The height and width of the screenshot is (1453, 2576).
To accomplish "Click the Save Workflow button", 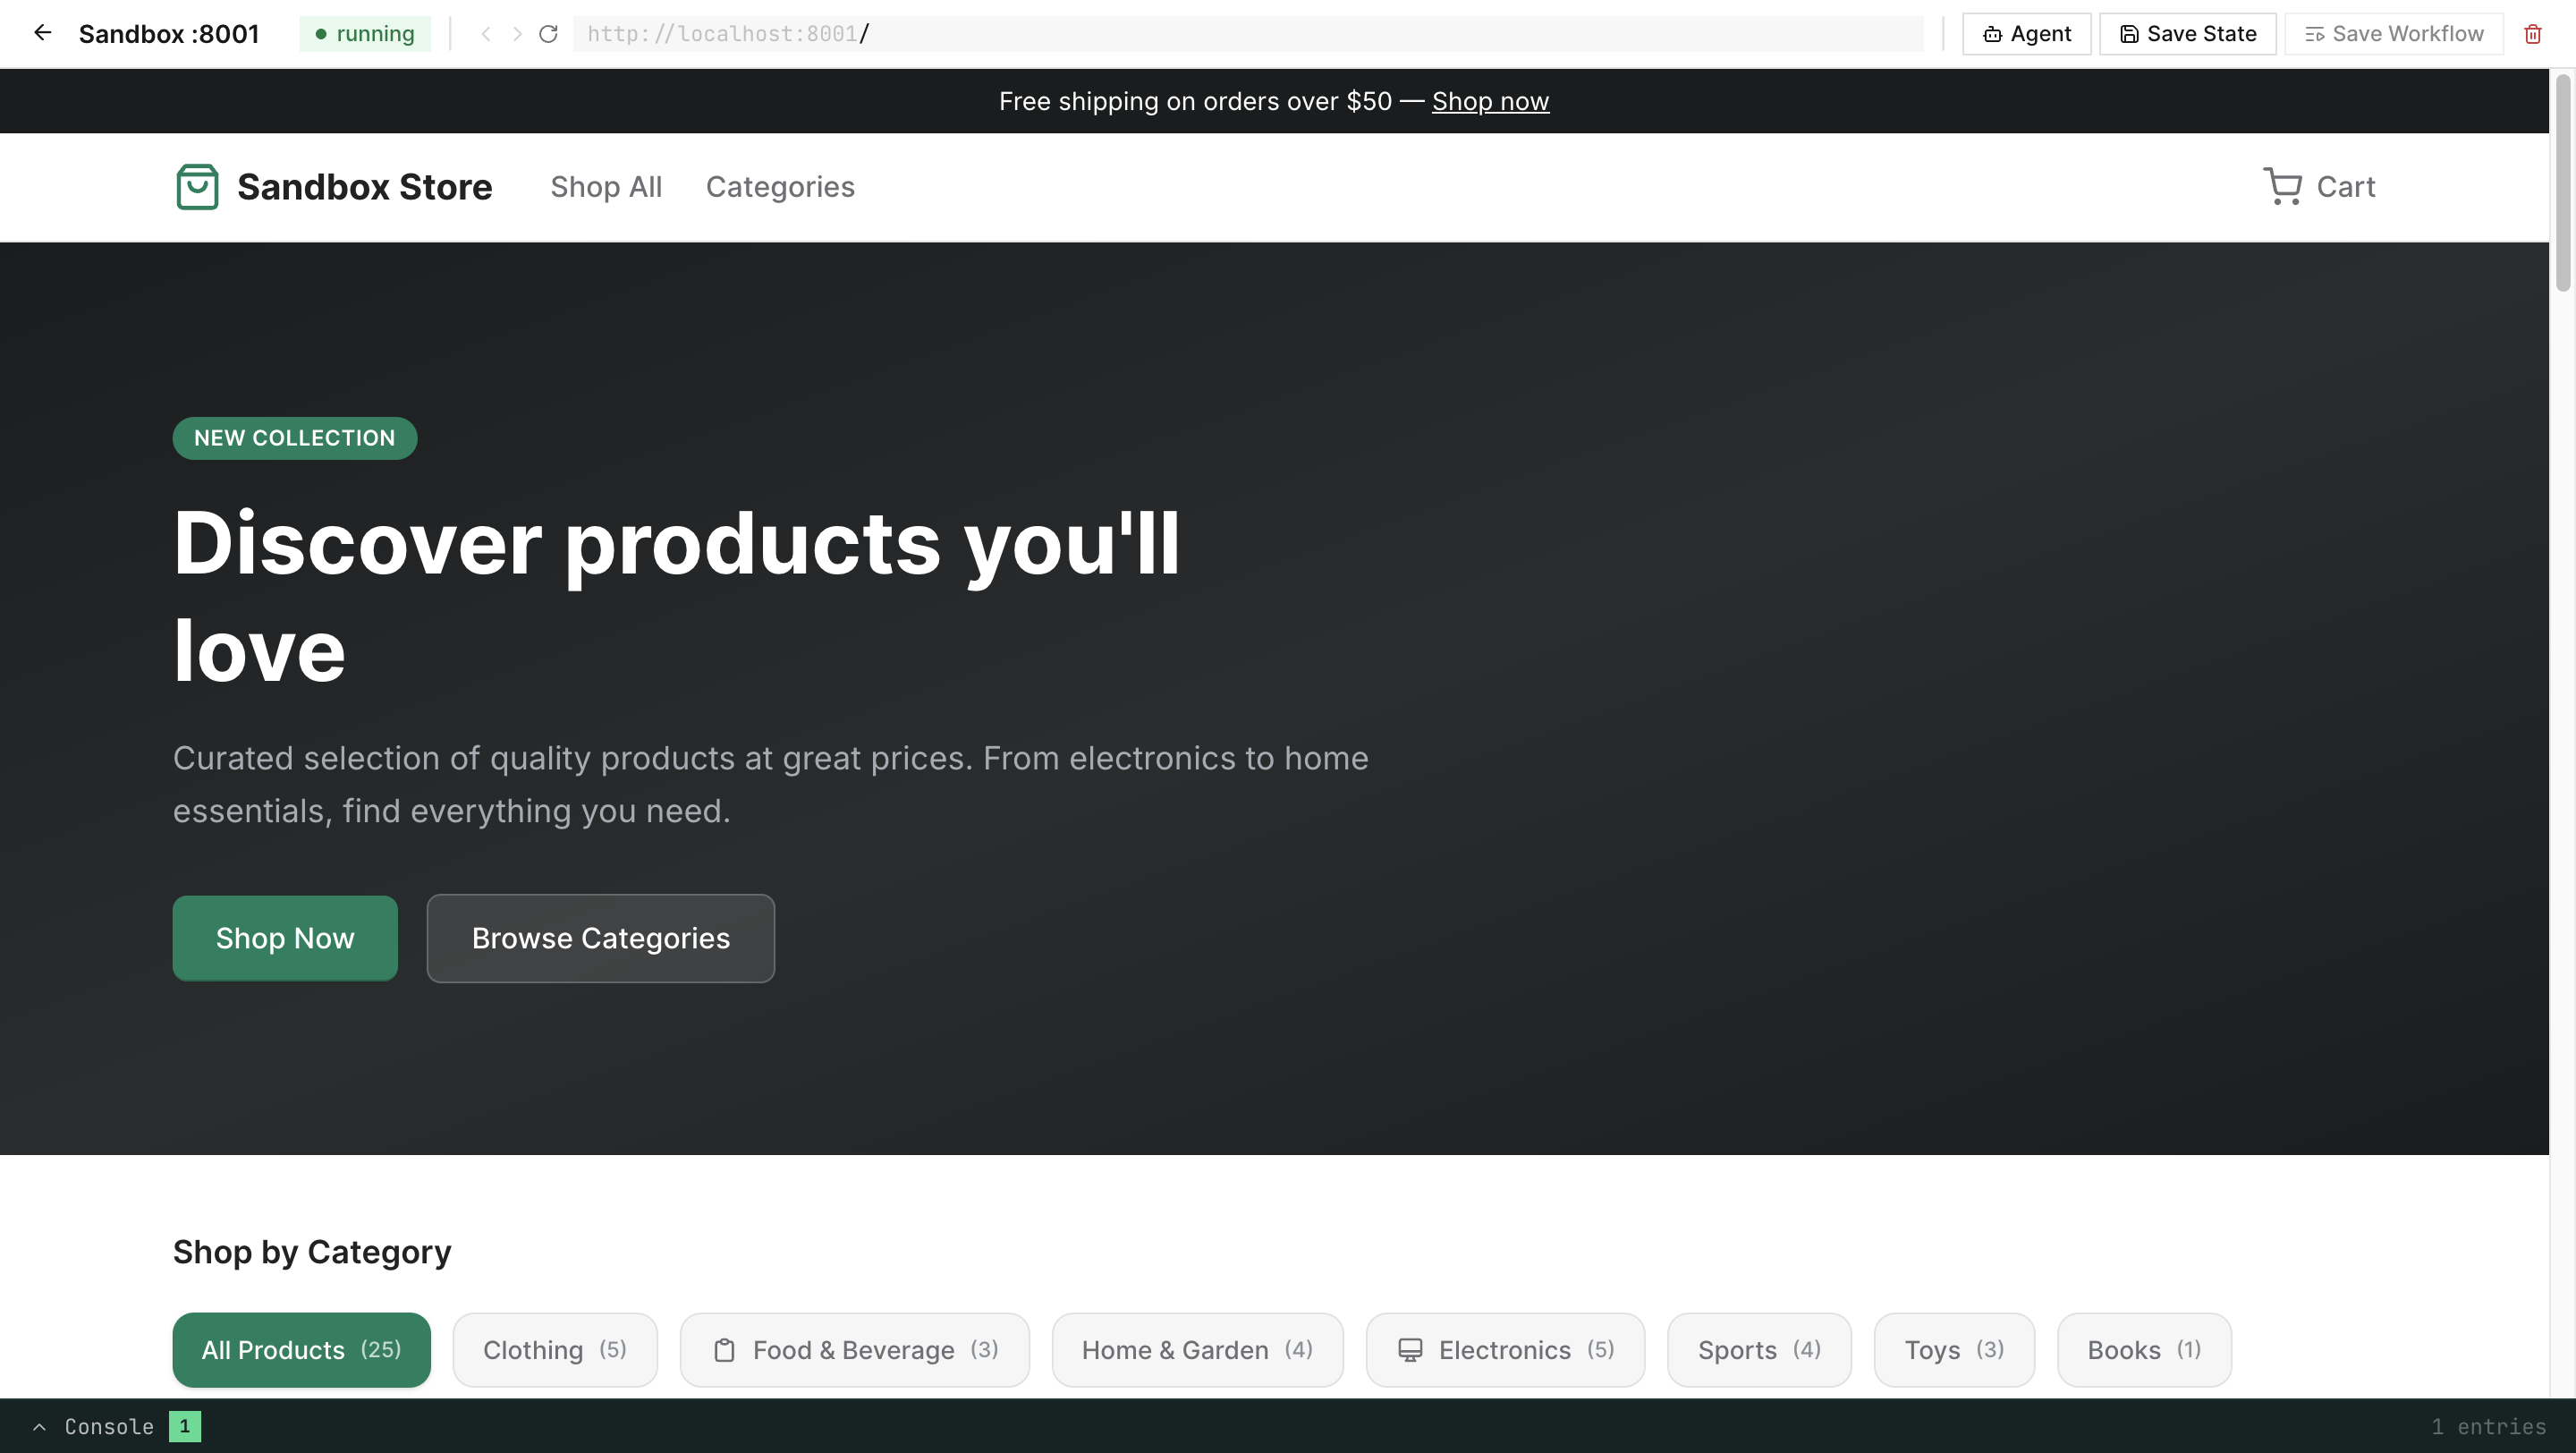I will pyautogui.click(x=2393, y=34).
